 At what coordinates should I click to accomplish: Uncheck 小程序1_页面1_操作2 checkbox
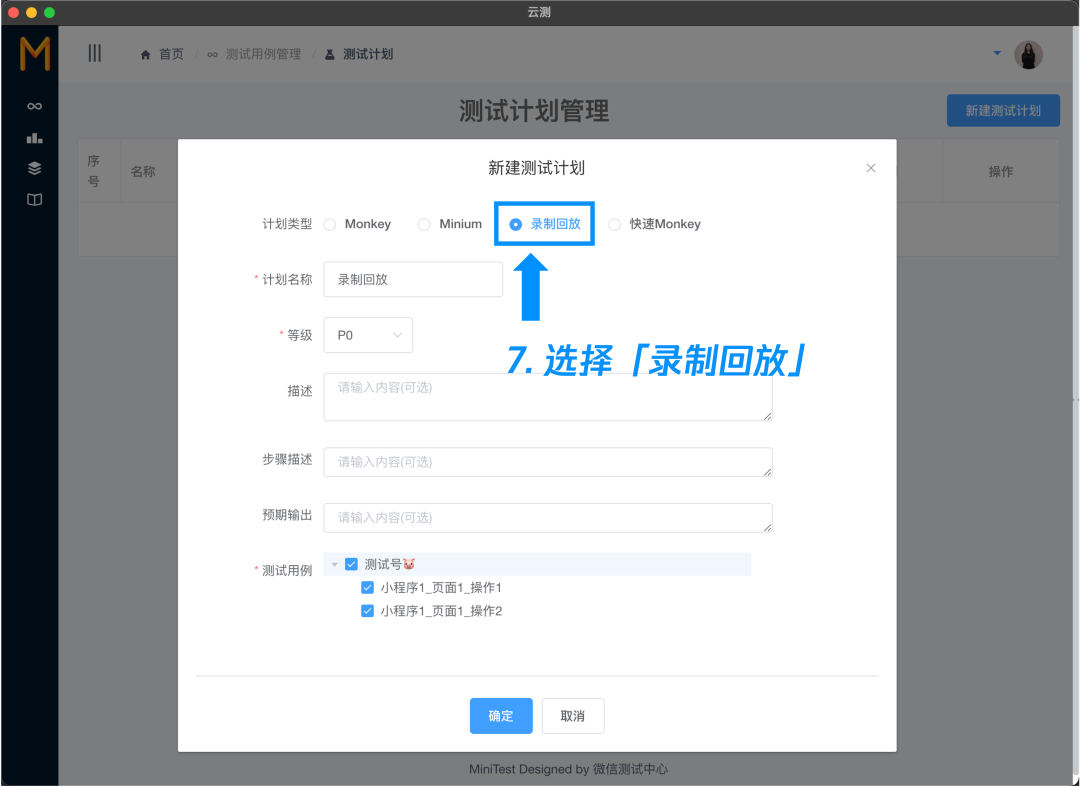tap(367, 611)
